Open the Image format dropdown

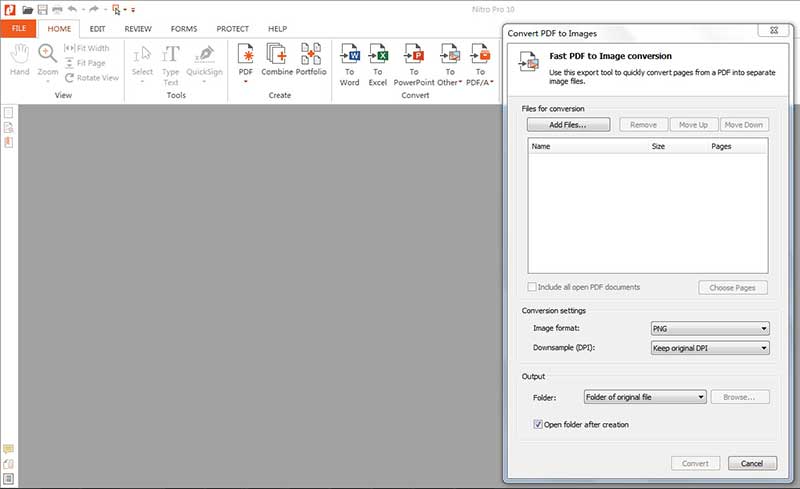[710, 329]
